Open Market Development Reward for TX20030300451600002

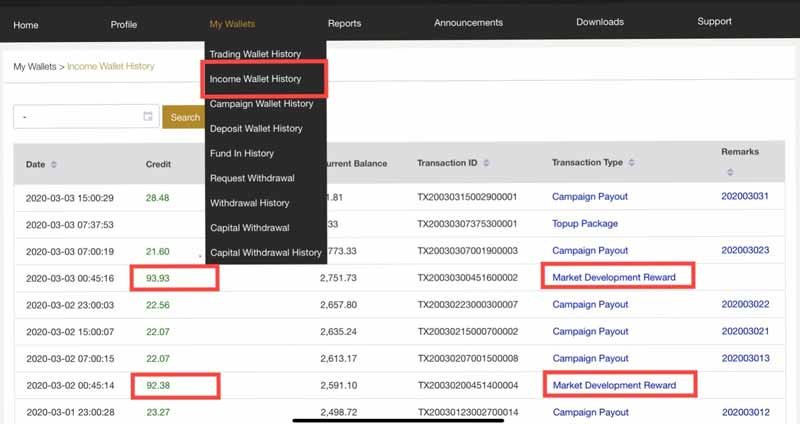614,277
